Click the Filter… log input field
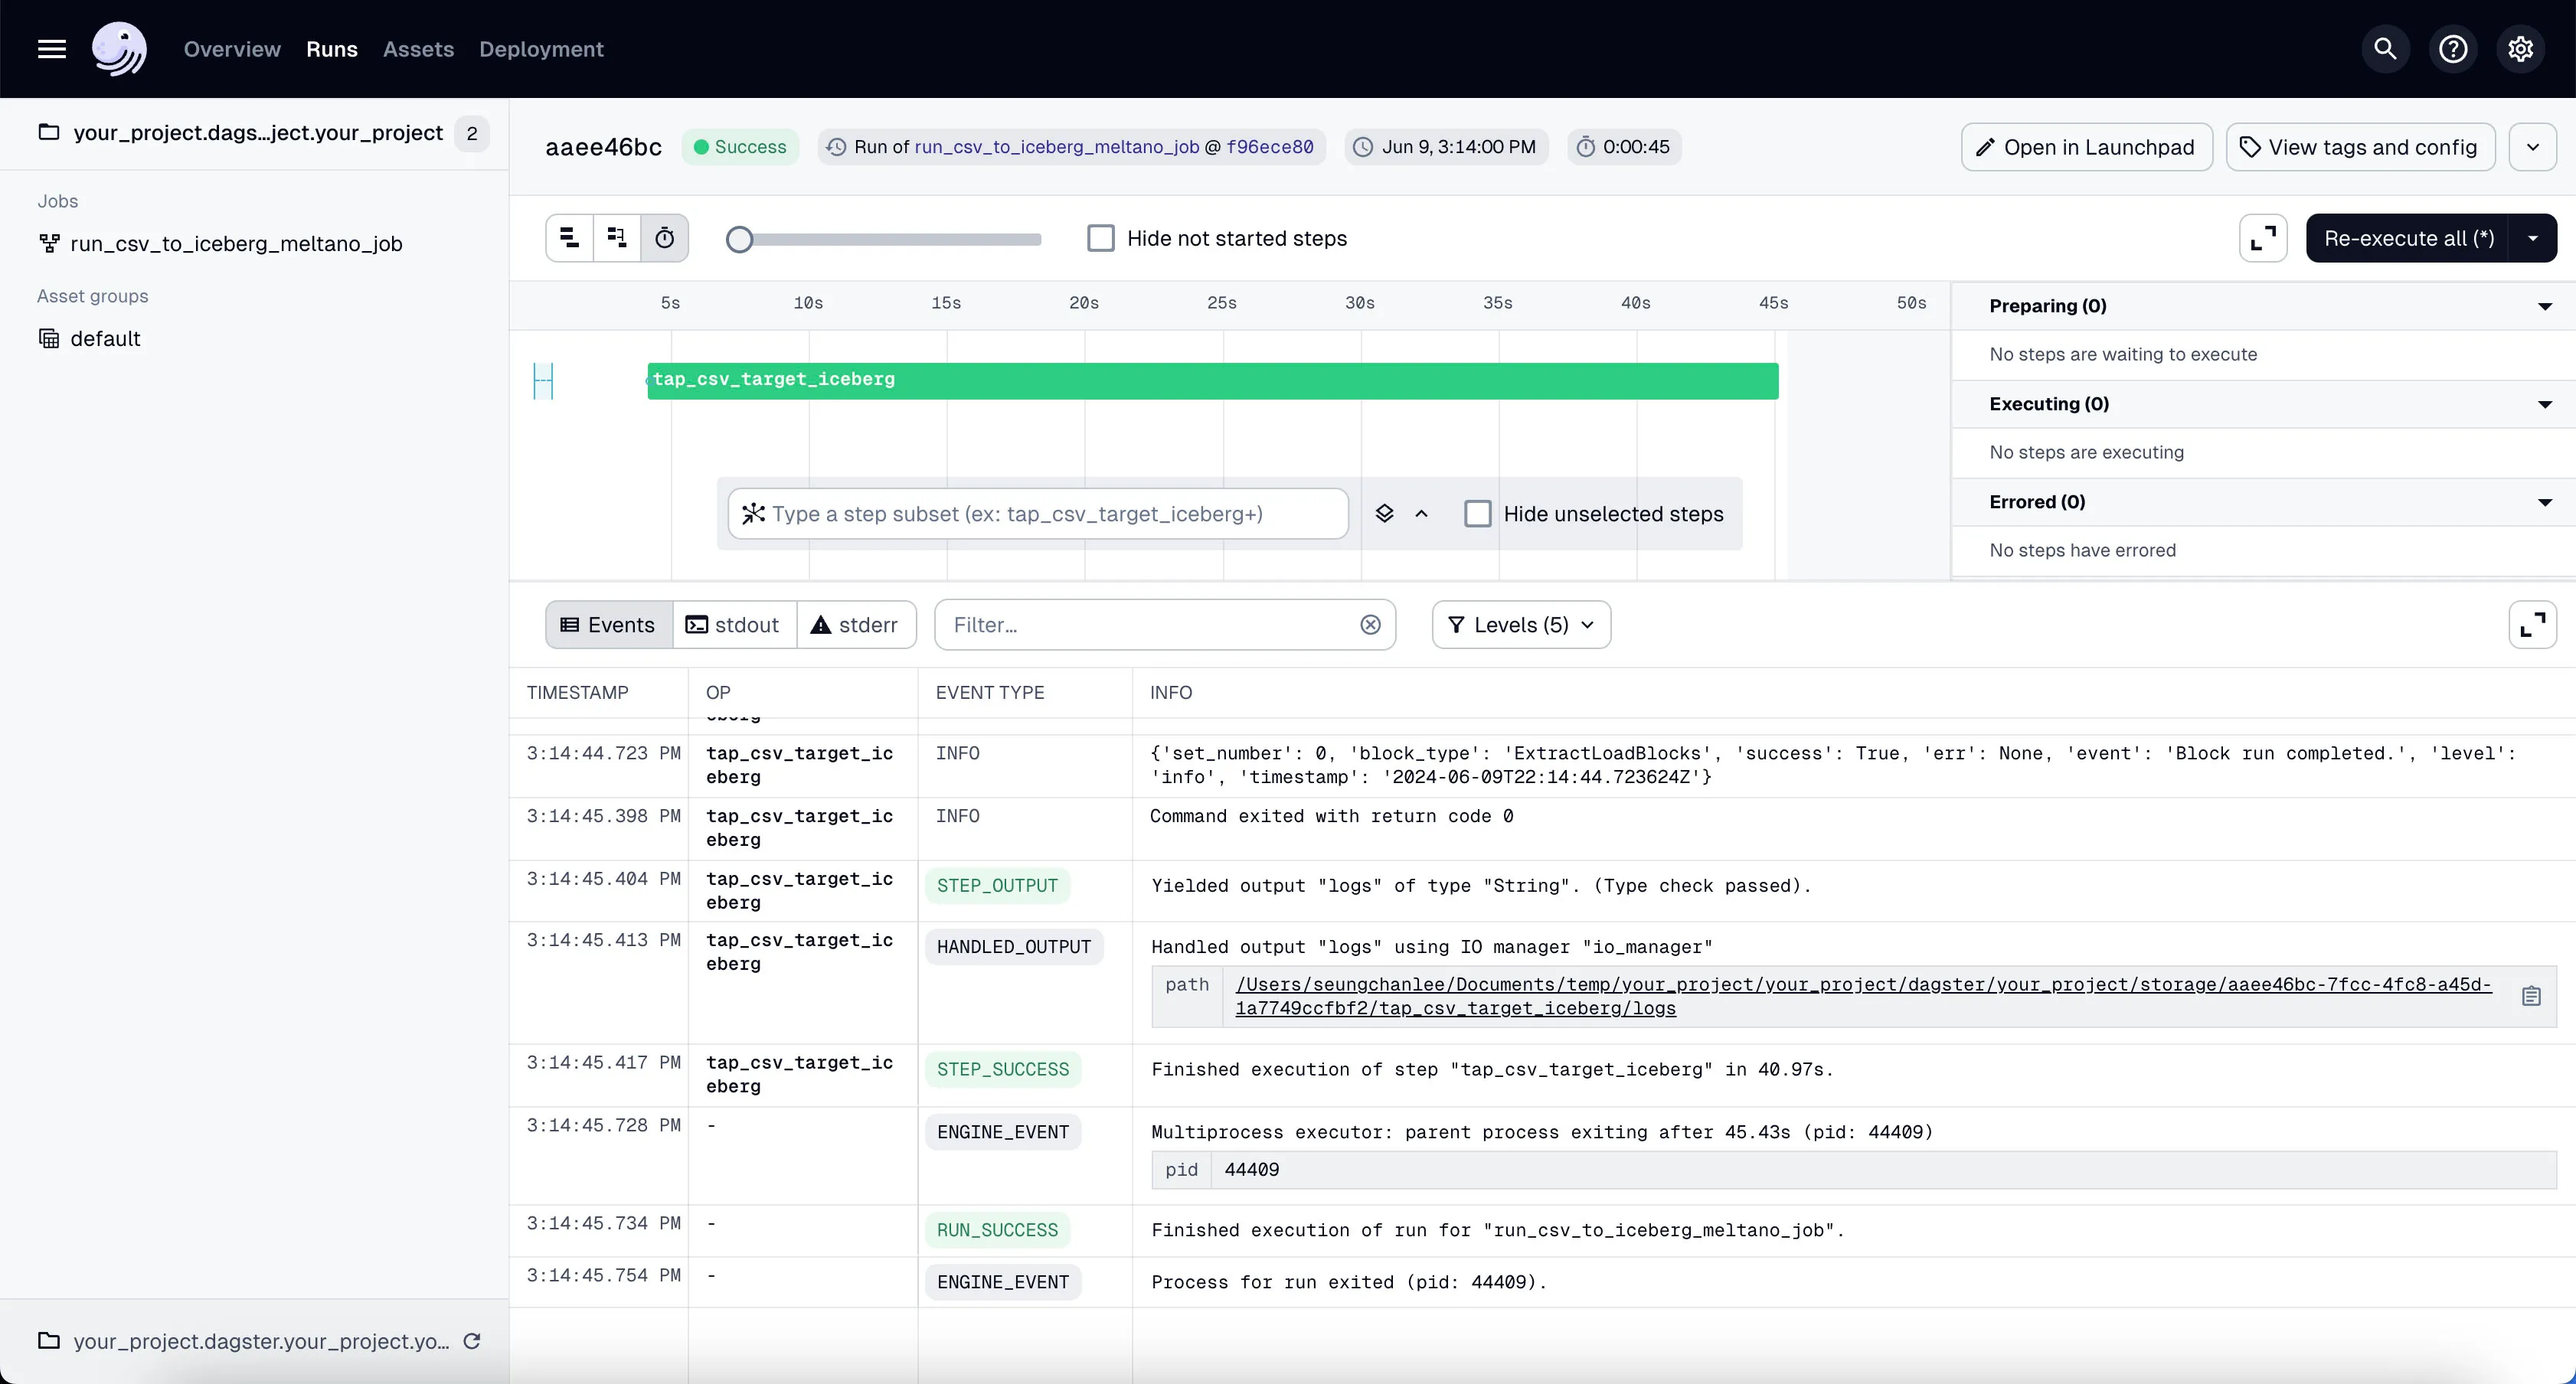Viewport: 2576px width, 1384px height. pos(1164,625)
